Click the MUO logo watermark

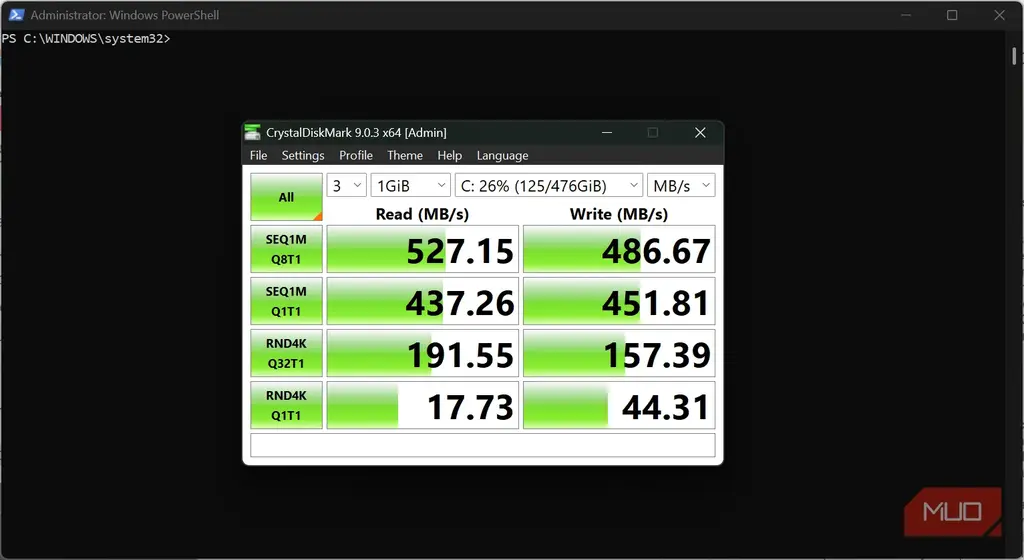[x=952, y=512]
